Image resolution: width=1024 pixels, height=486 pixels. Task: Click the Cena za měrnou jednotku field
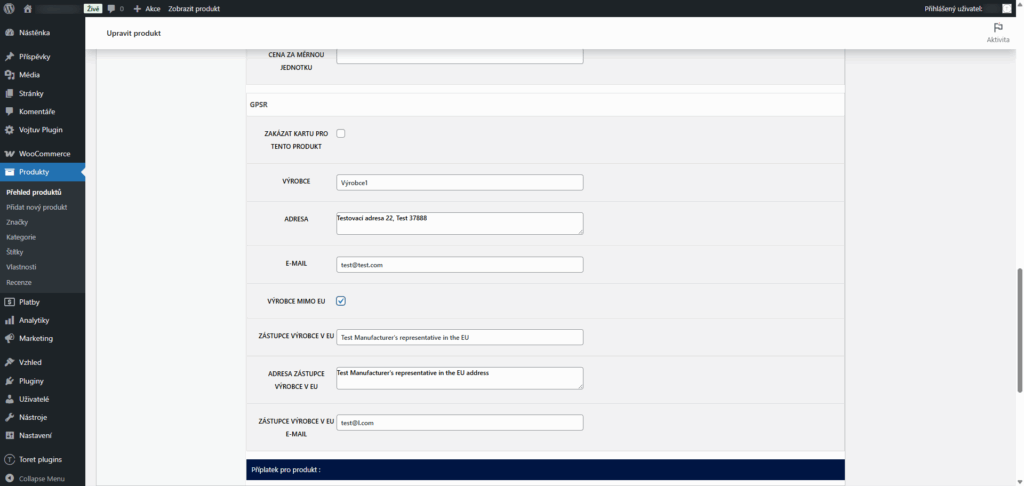coord(460,57)
